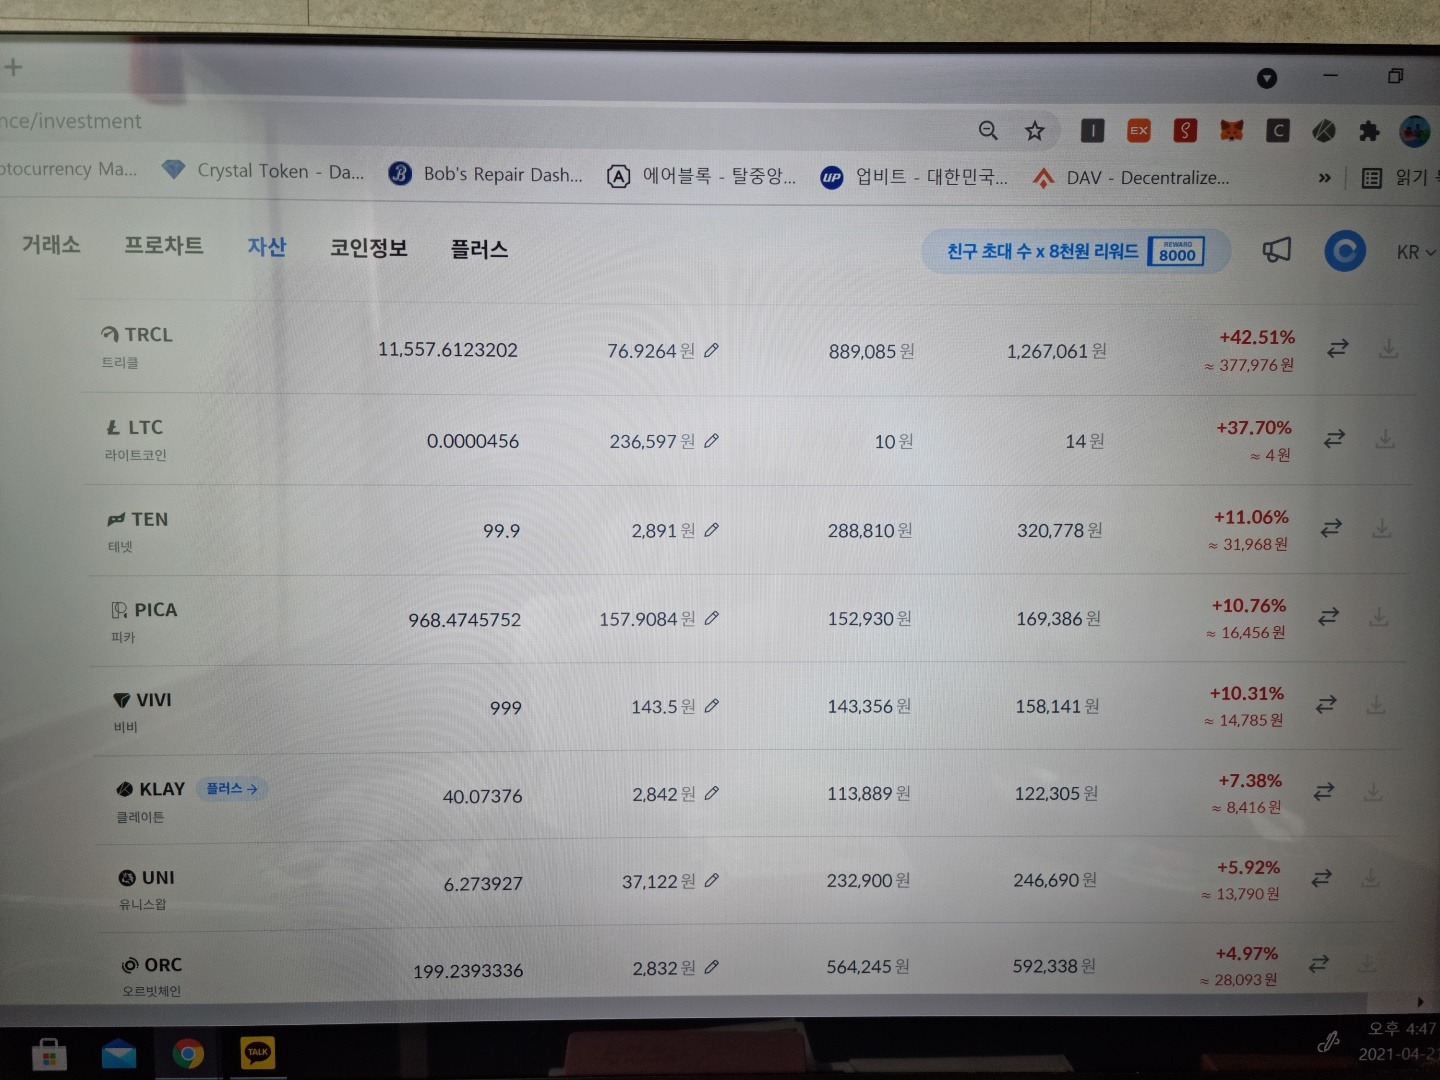Open the KR language dropdown
Image resolution: width=1440 pixels, height=1080 pixels.
pos(1415,252)
